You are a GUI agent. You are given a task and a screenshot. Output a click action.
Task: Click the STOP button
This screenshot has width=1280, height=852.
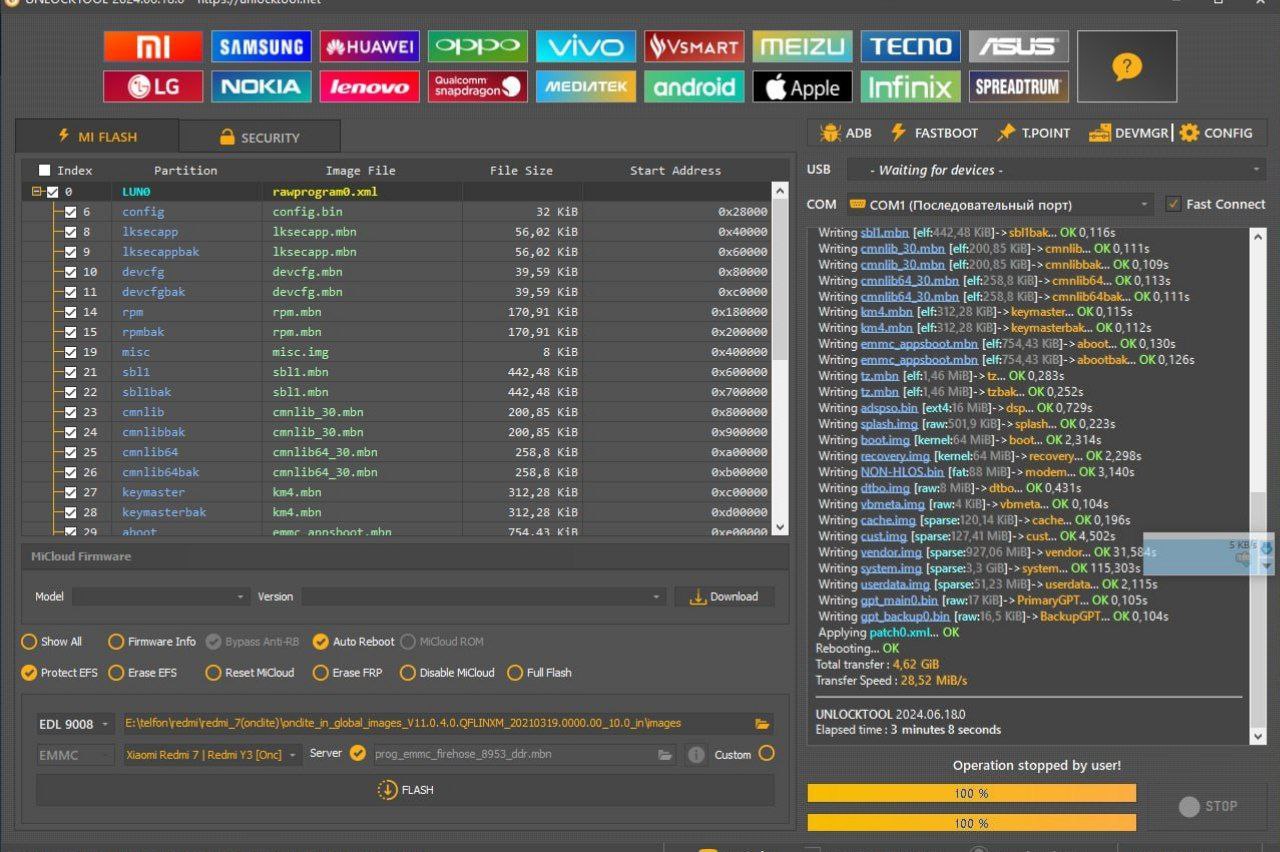tap(1208, 806)
